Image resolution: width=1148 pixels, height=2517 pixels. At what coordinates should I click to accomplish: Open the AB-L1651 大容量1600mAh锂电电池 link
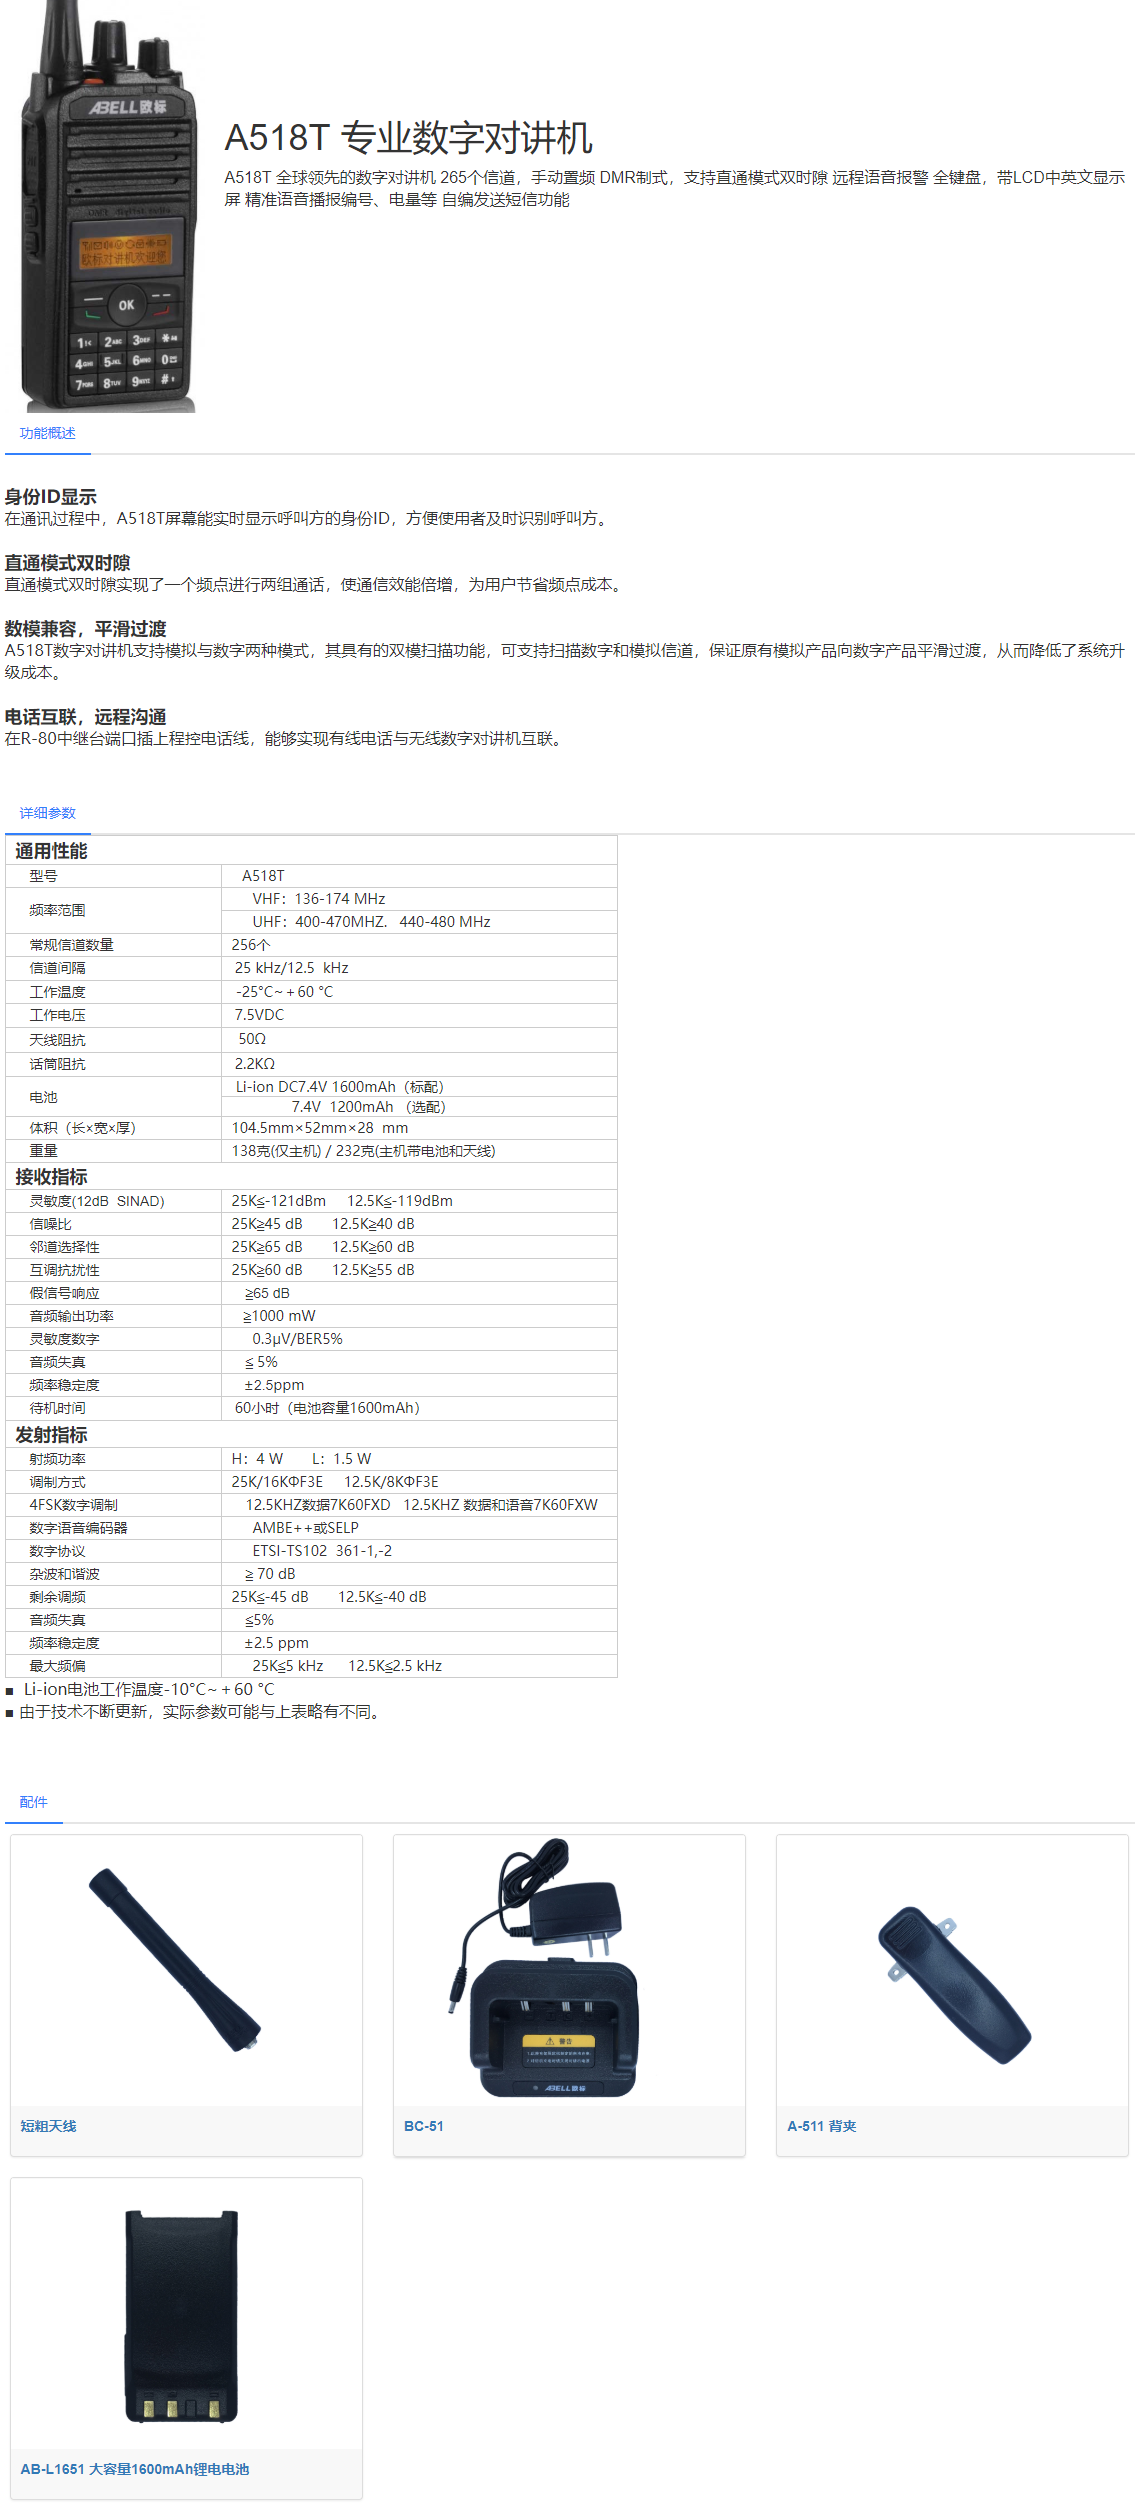tap(135, 2469)
